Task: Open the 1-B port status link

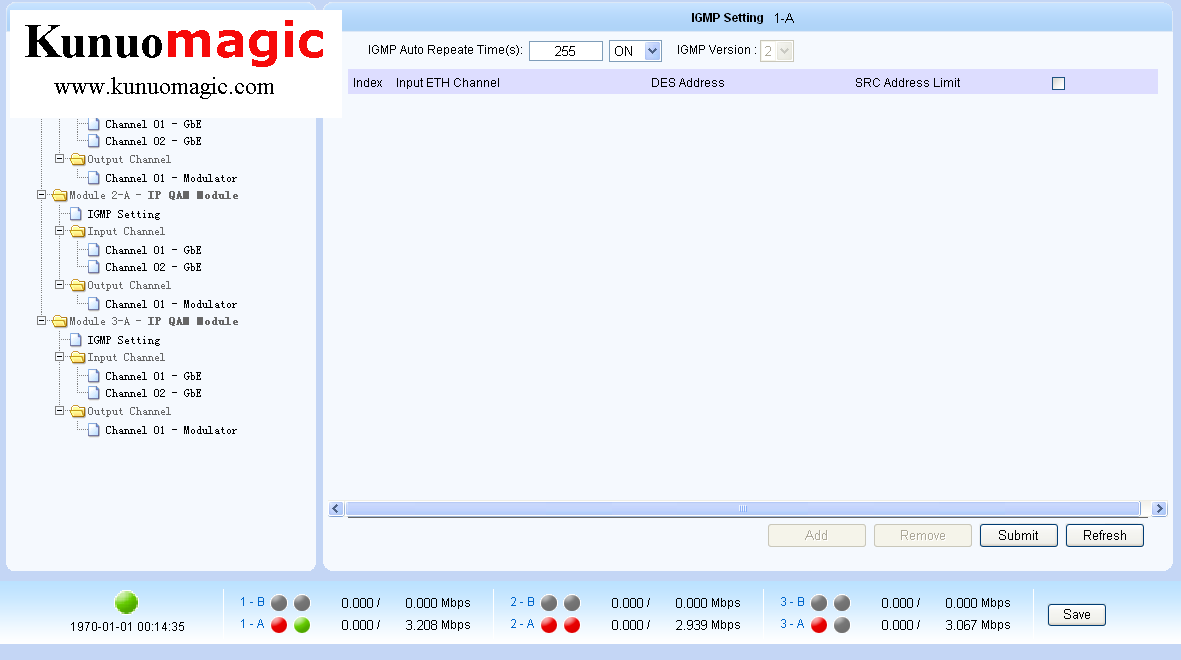Action: [x=252, y=602]
